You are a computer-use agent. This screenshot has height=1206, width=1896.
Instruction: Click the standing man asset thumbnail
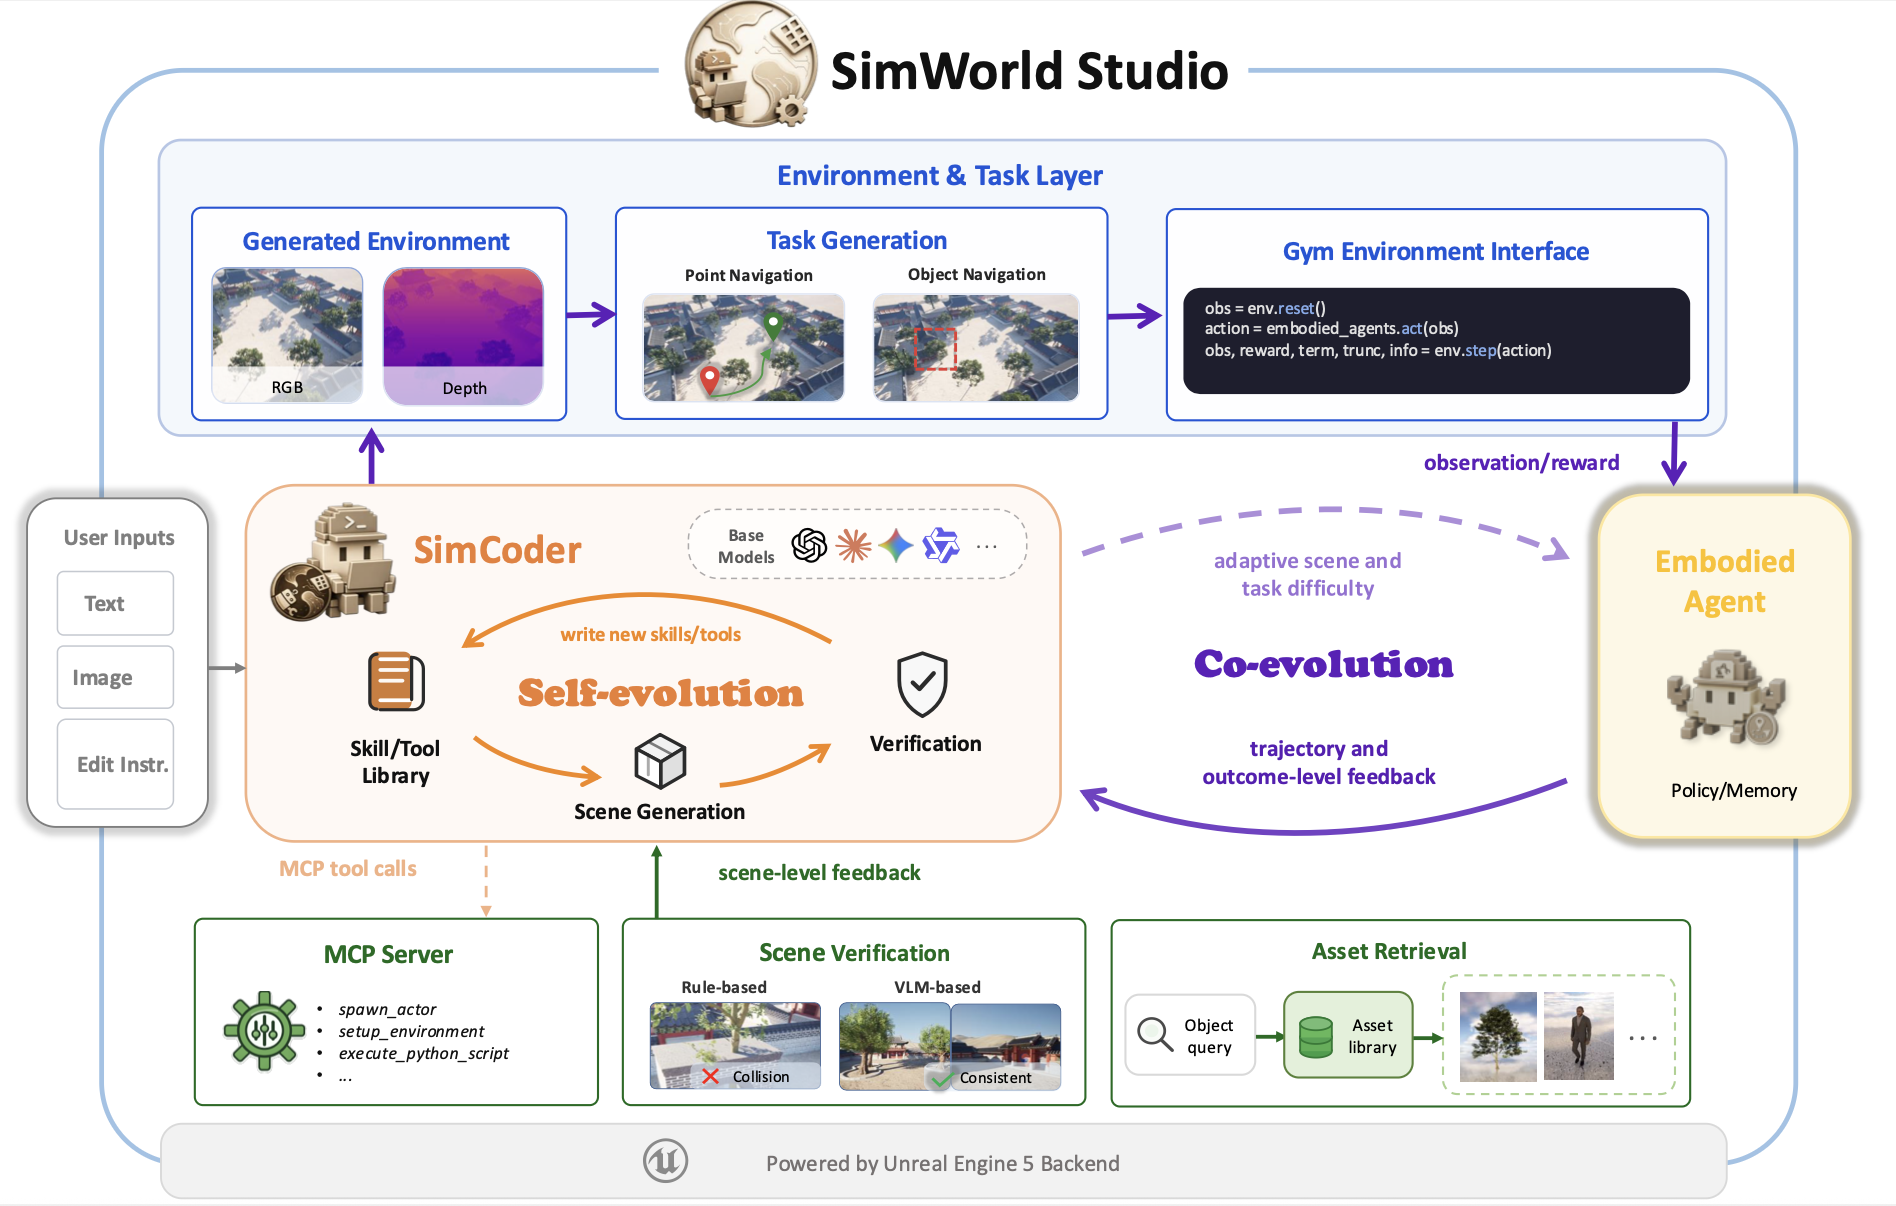[1578, 1036]
